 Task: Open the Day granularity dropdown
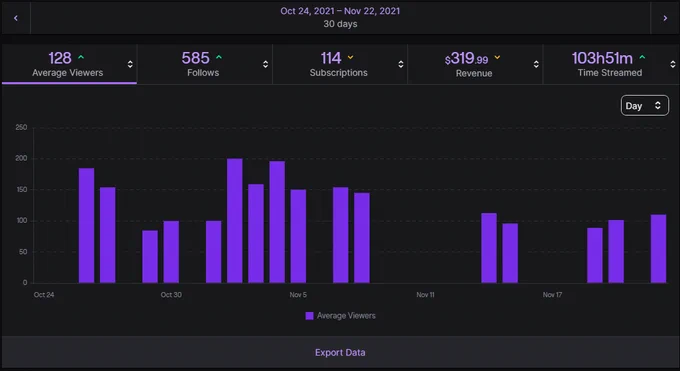[x=644, y=105]
